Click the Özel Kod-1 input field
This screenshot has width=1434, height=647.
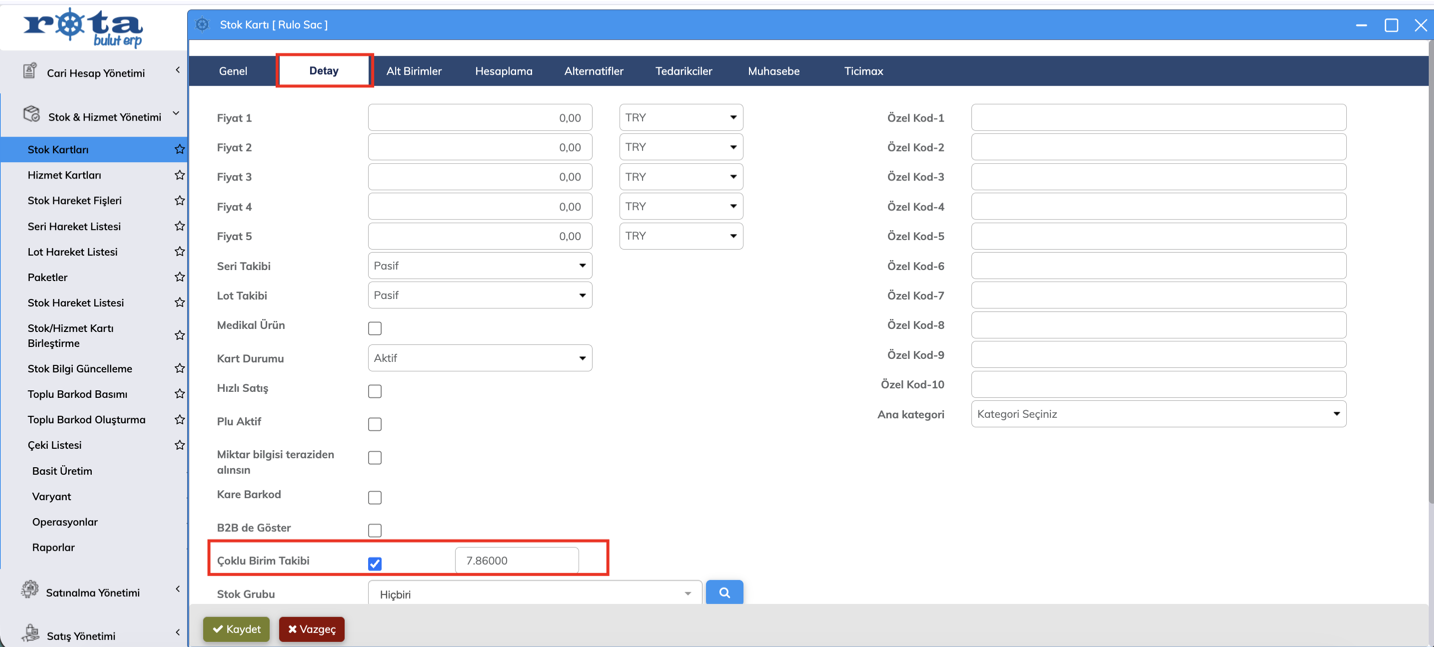point(1158,118)
